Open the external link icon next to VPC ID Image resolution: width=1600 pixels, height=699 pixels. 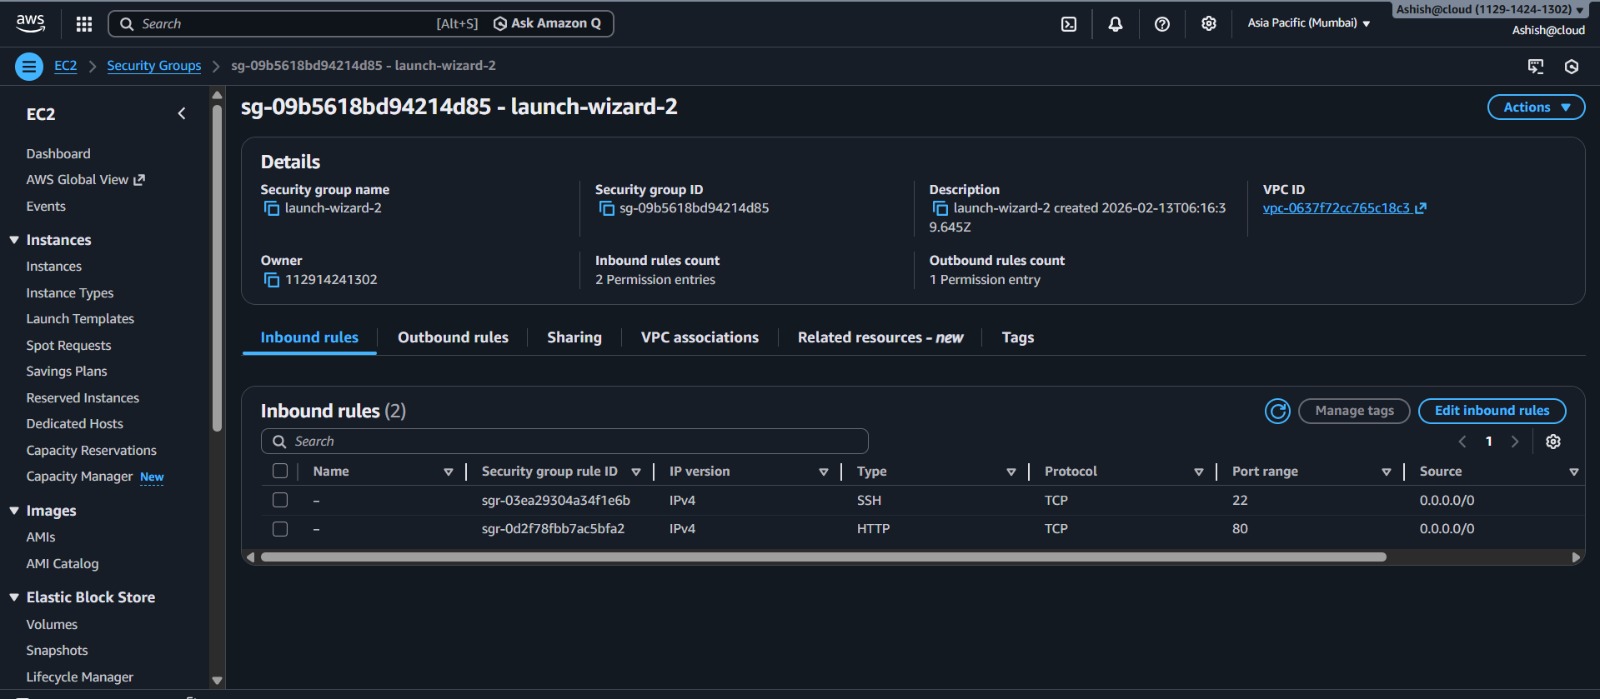click(x=1420, y=208)
